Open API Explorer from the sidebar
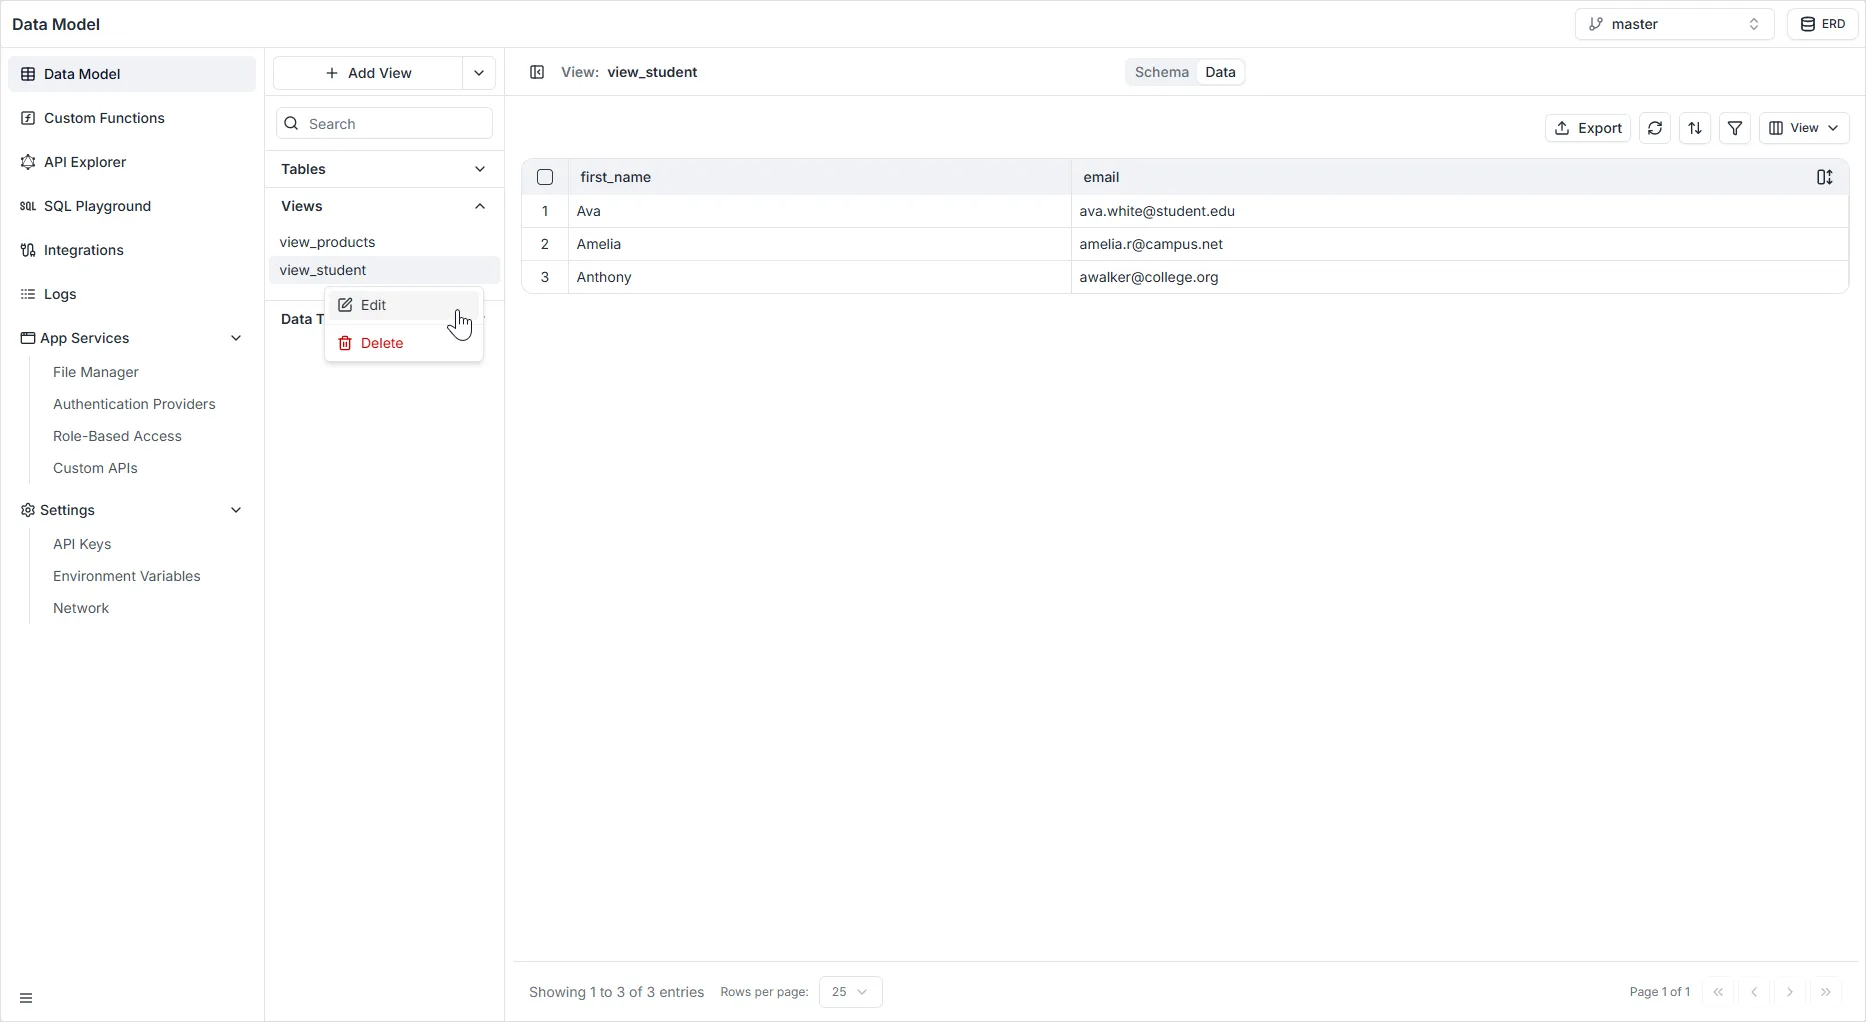Viewport: 1866px width, 1022px height. click(85, 161)
